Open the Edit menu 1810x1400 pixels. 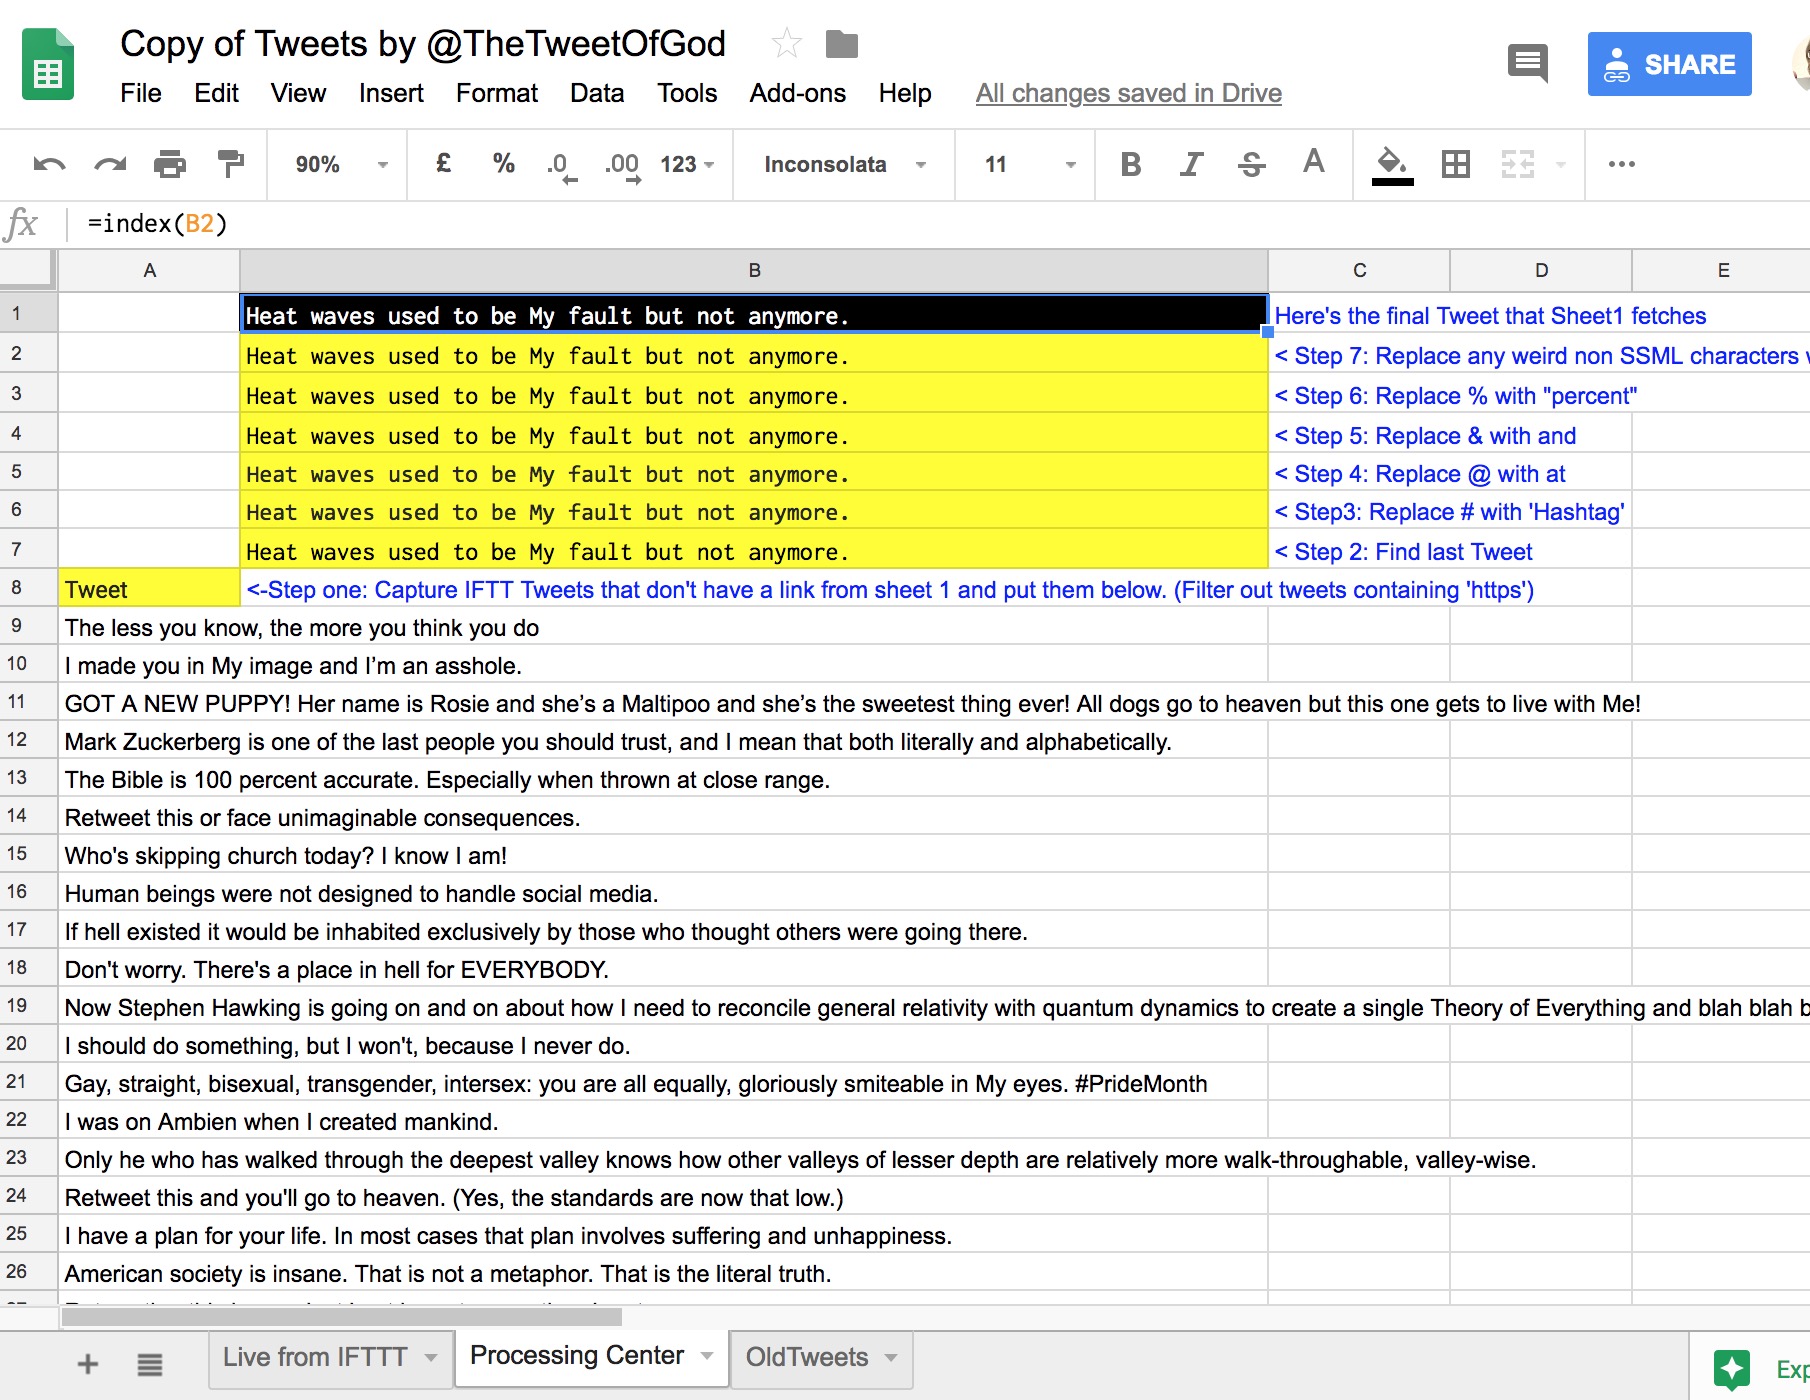coord(217,93)
